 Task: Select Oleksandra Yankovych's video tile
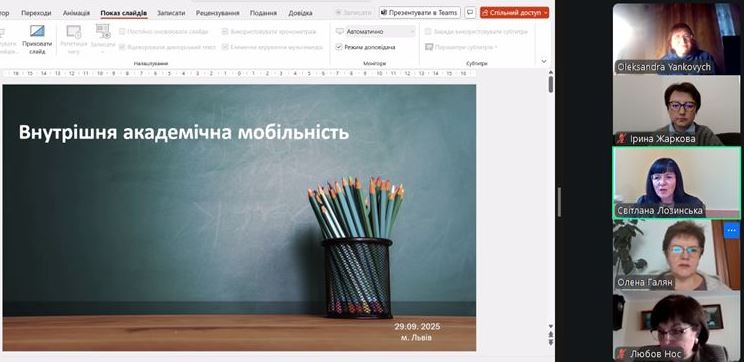[676, 39]
